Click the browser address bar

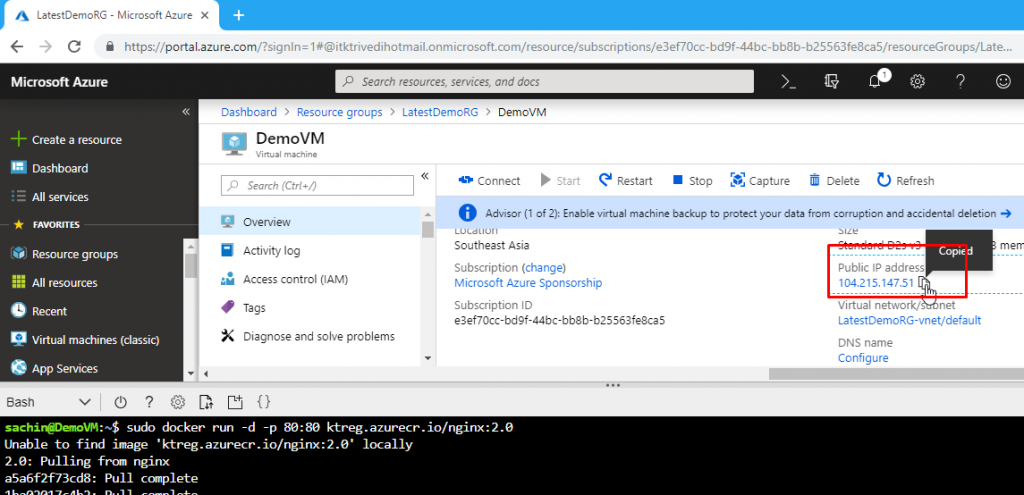[562, 46]
